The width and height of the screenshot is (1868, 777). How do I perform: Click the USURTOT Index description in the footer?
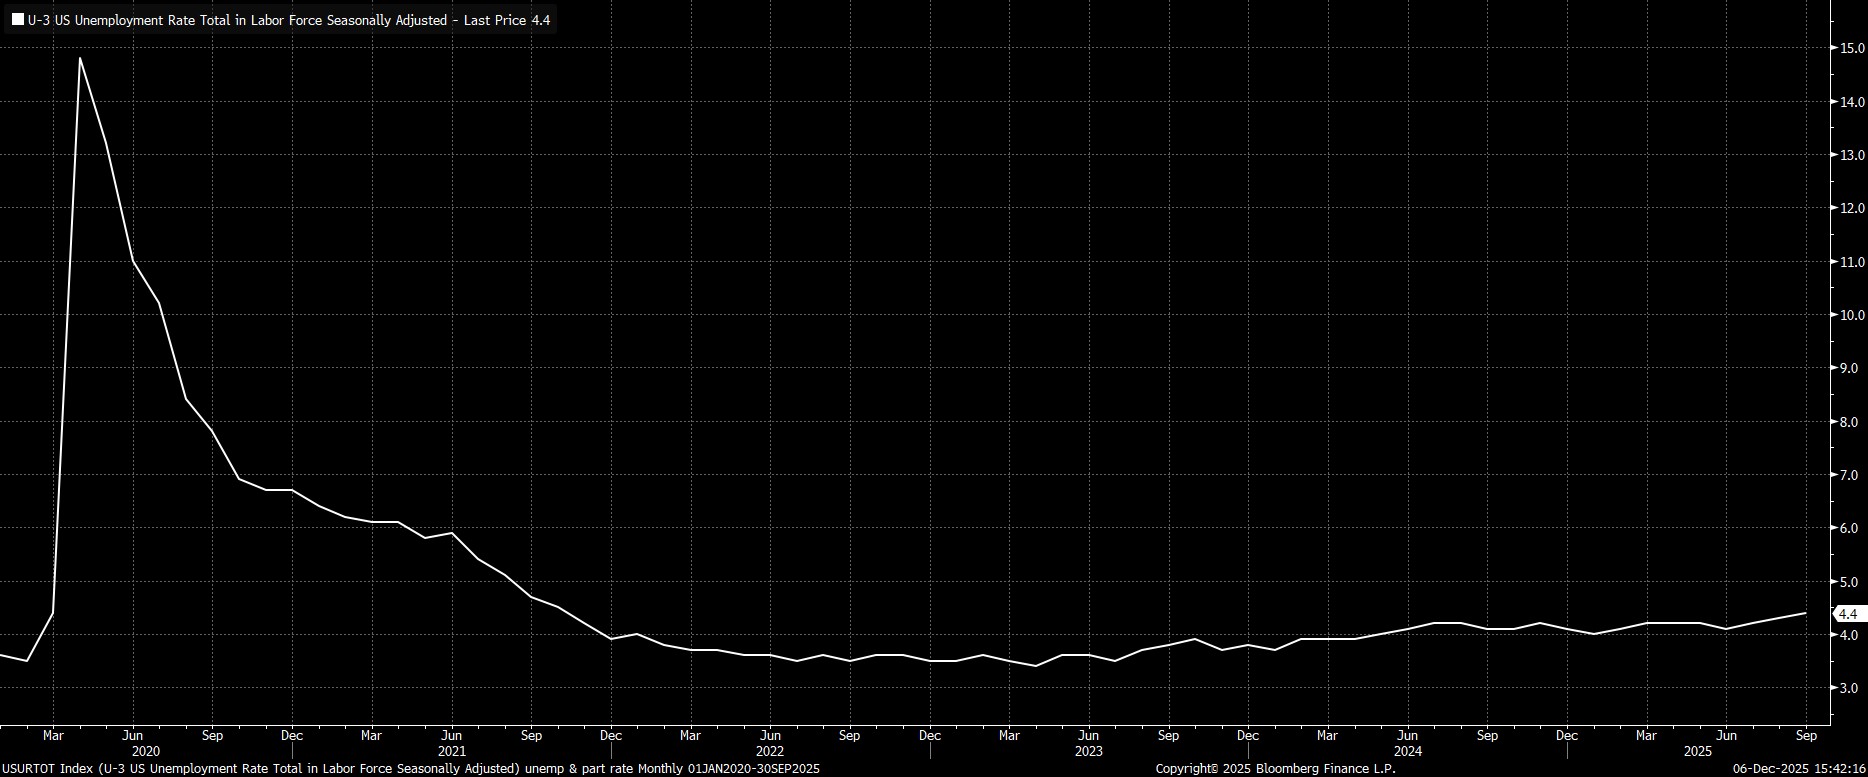pyautogui.click(x=410, y=769)
